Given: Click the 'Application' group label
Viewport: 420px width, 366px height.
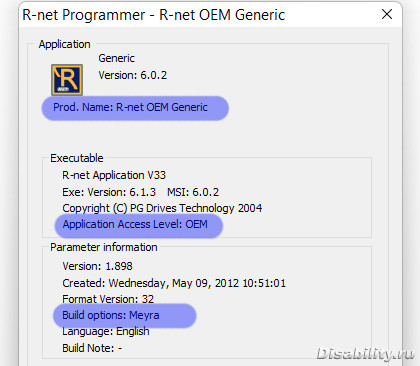Looking at the screenshot, I should click(64, 44).
